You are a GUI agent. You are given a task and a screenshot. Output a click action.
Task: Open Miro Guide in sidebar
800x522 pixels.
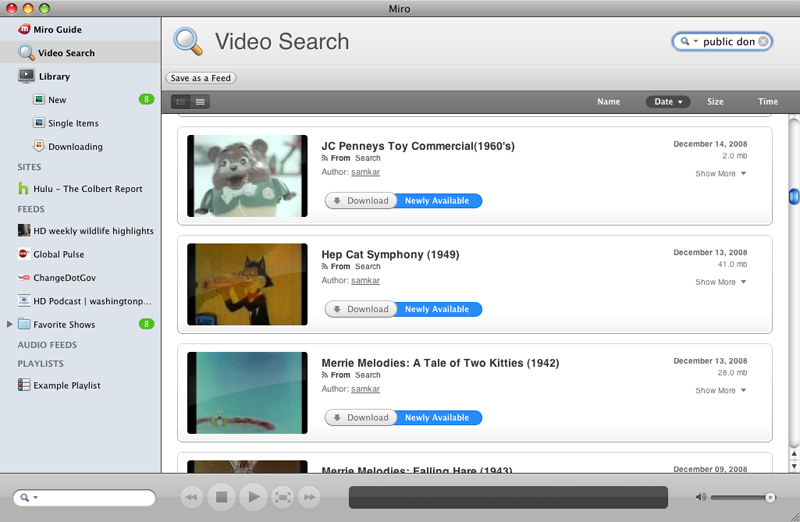tap(57, 30)
